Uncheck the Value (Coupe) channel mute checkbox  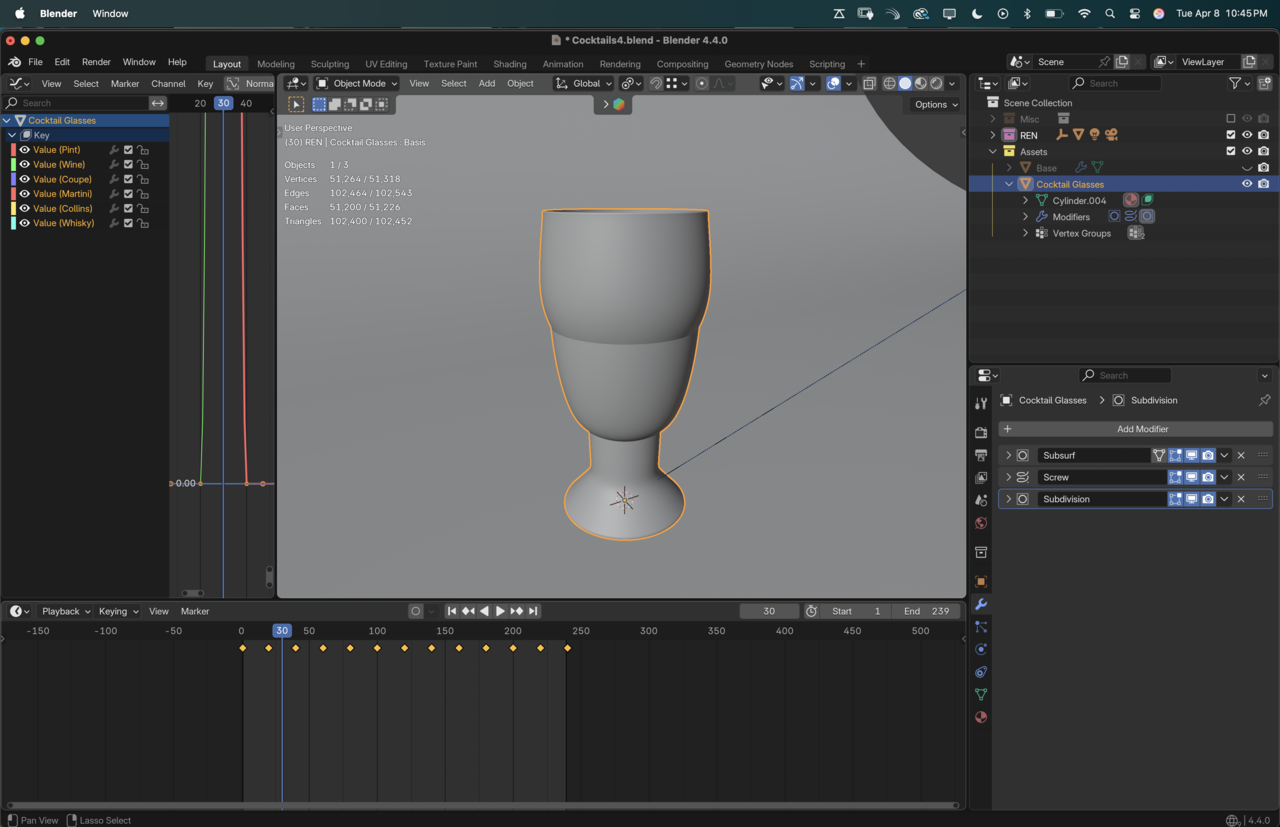[x=128, y=180]
